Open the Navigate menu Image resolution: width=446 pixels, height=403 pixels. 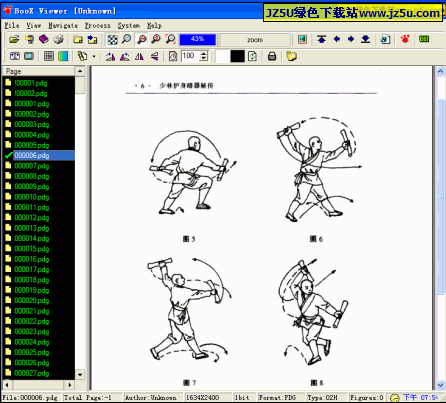click(x=63, y=25)
